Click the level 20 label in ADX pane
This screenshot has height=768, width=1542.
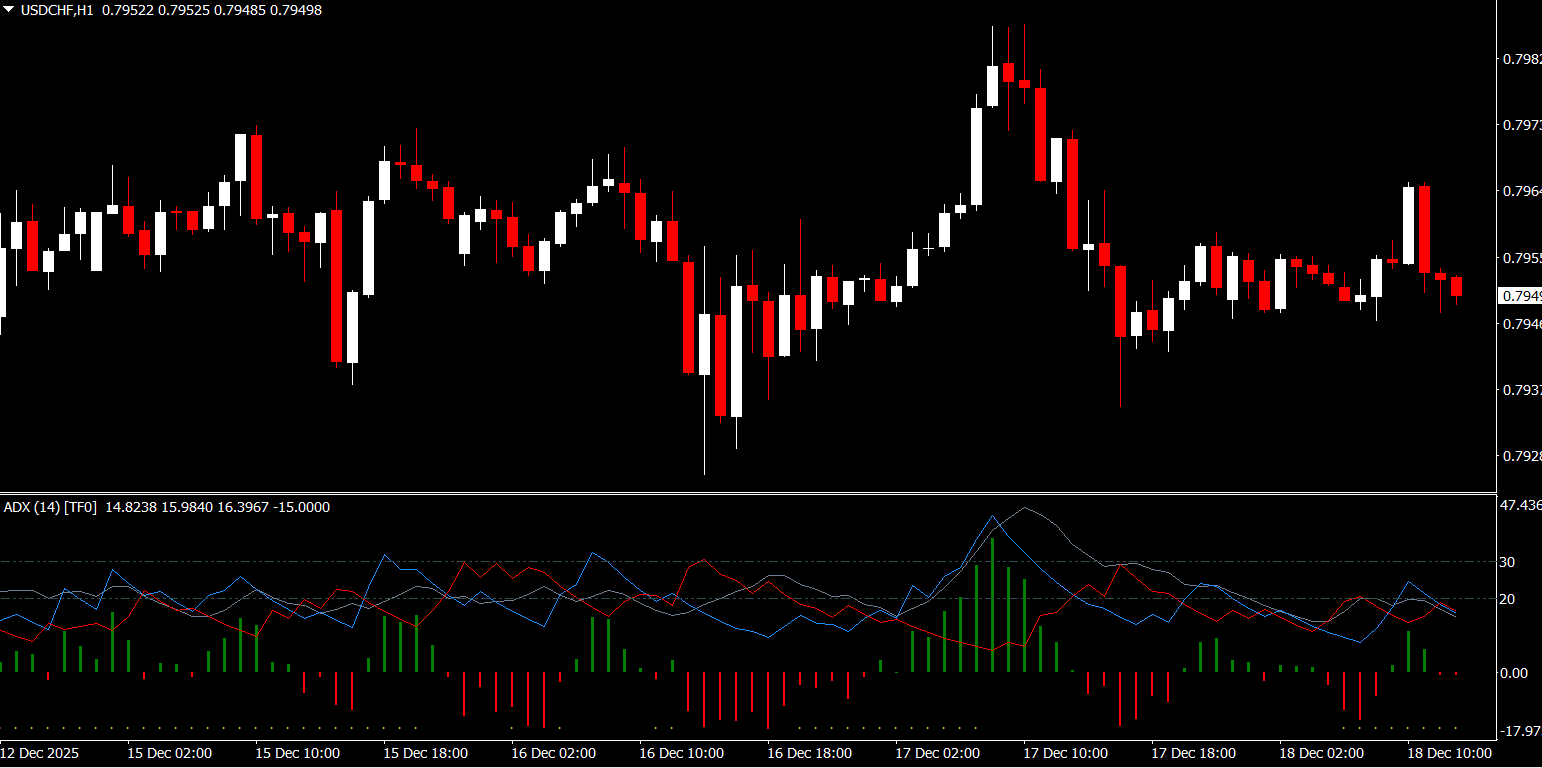[1506, 599]
